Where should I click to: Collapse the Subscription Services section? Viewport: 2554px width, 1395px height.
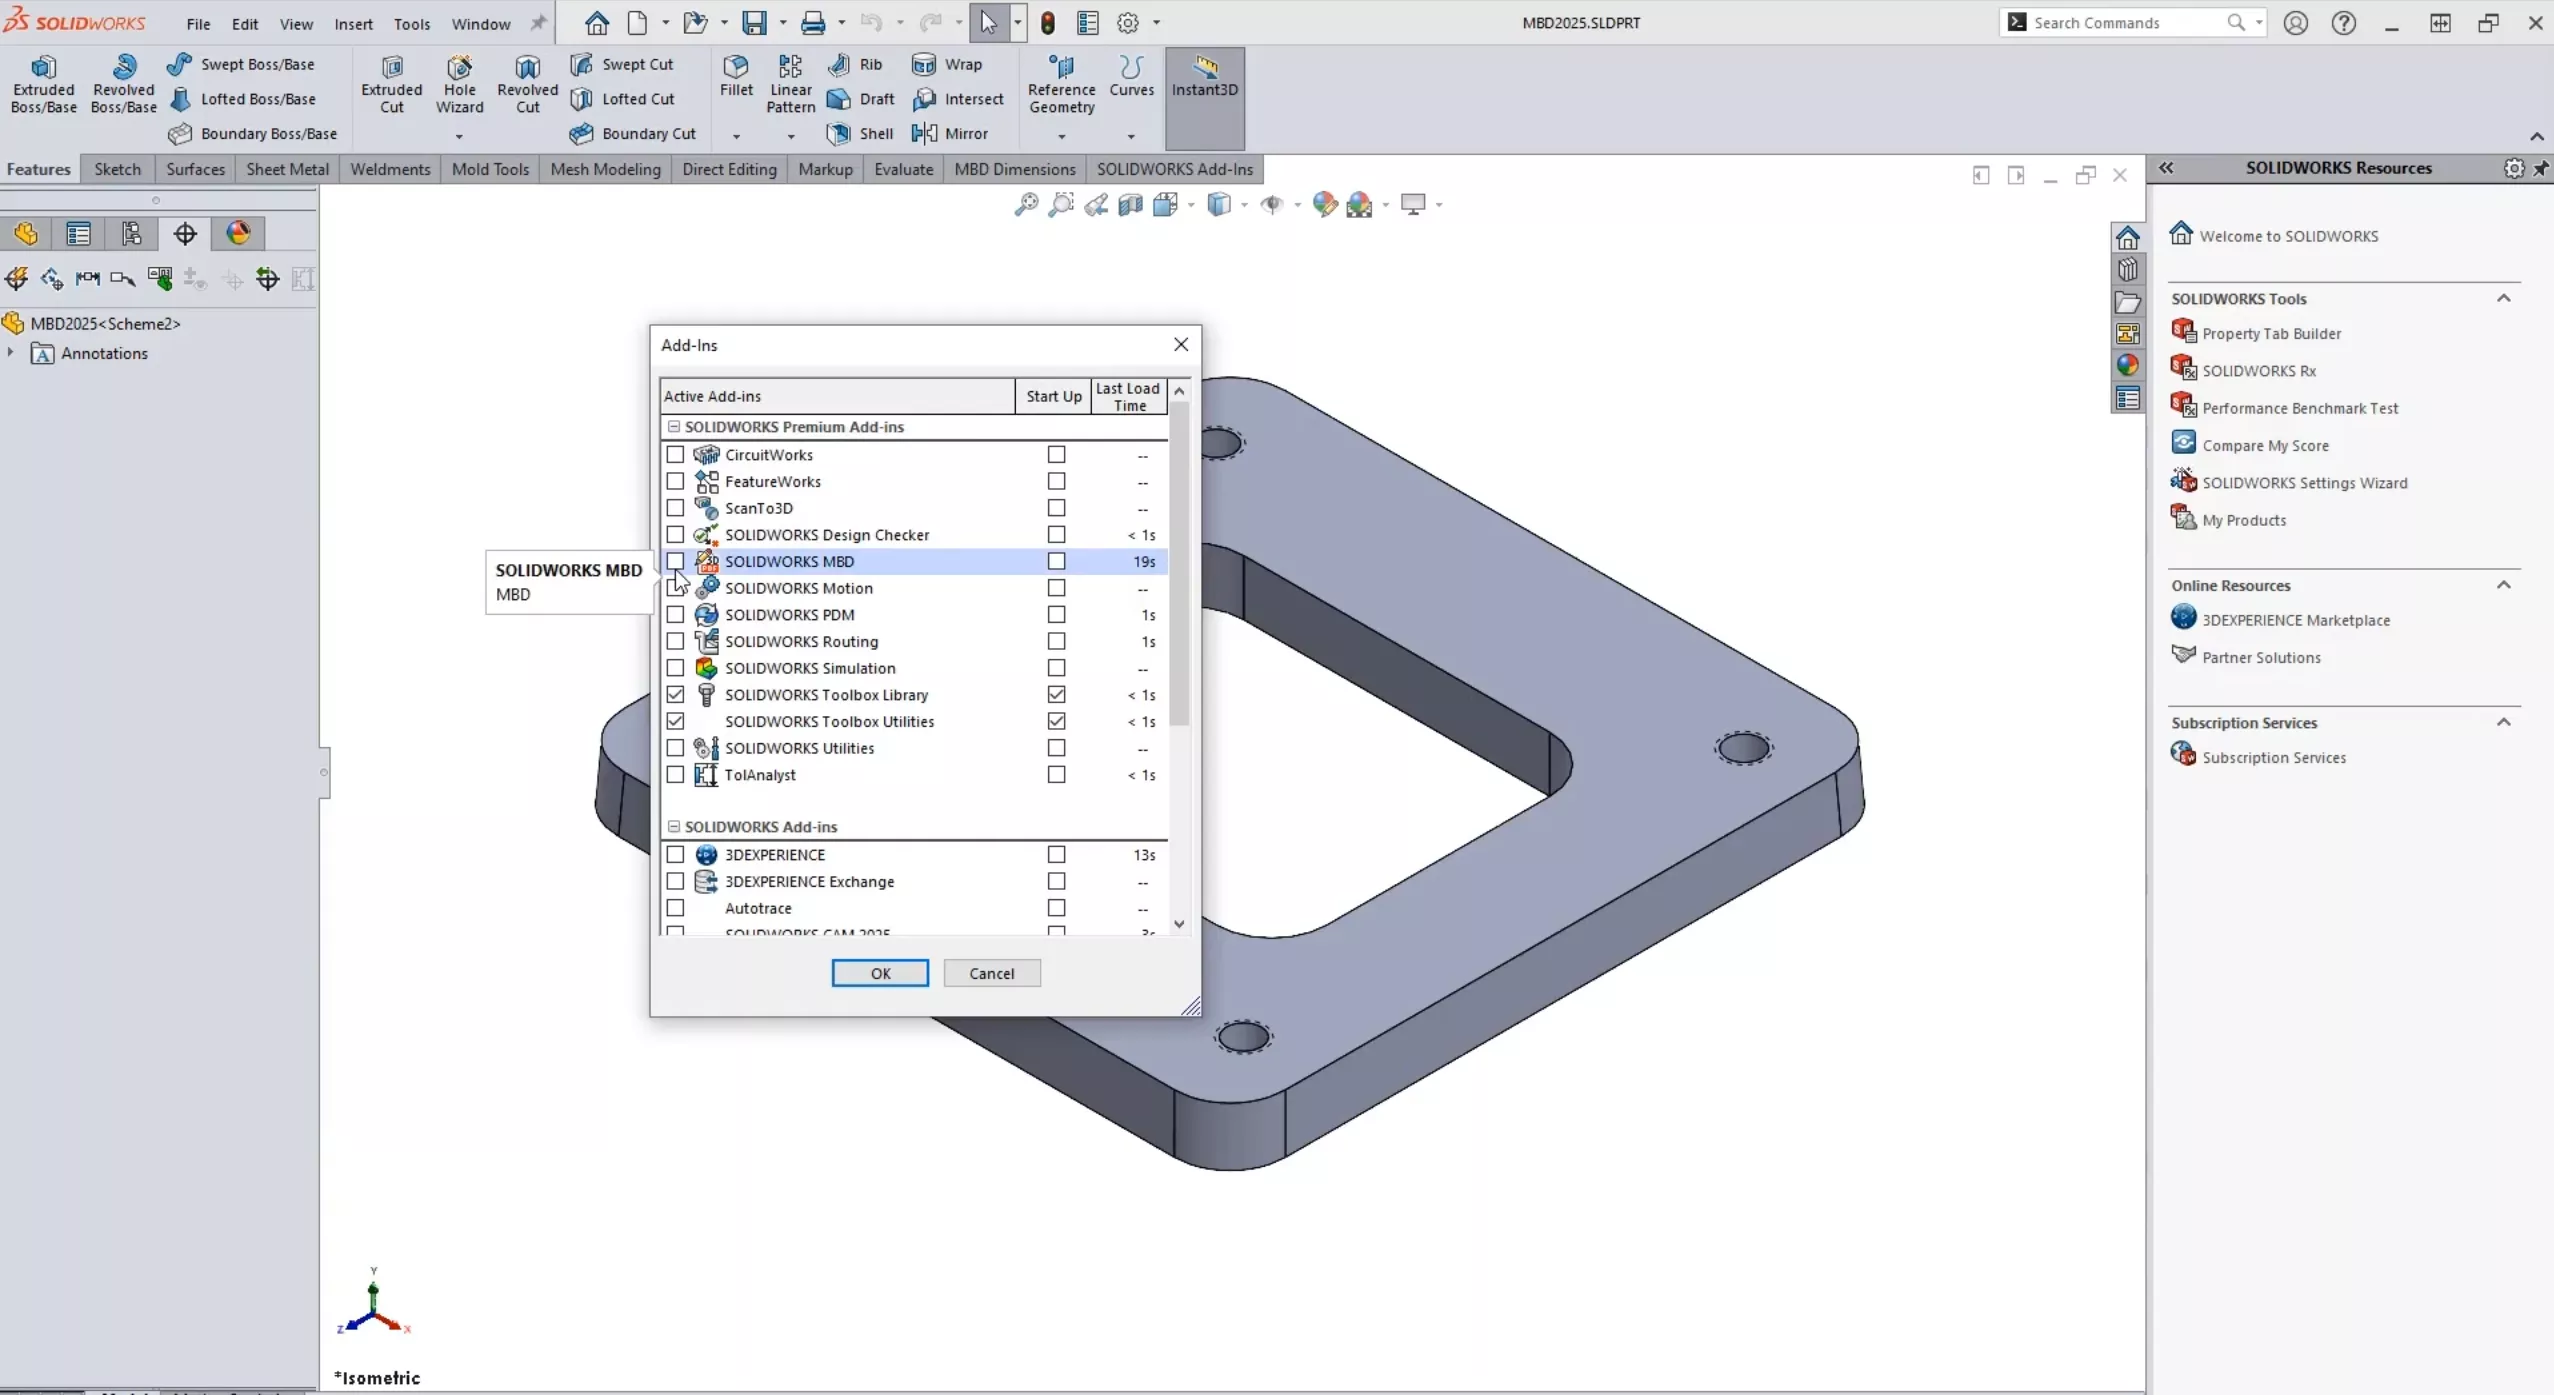tap(2503, 722)
